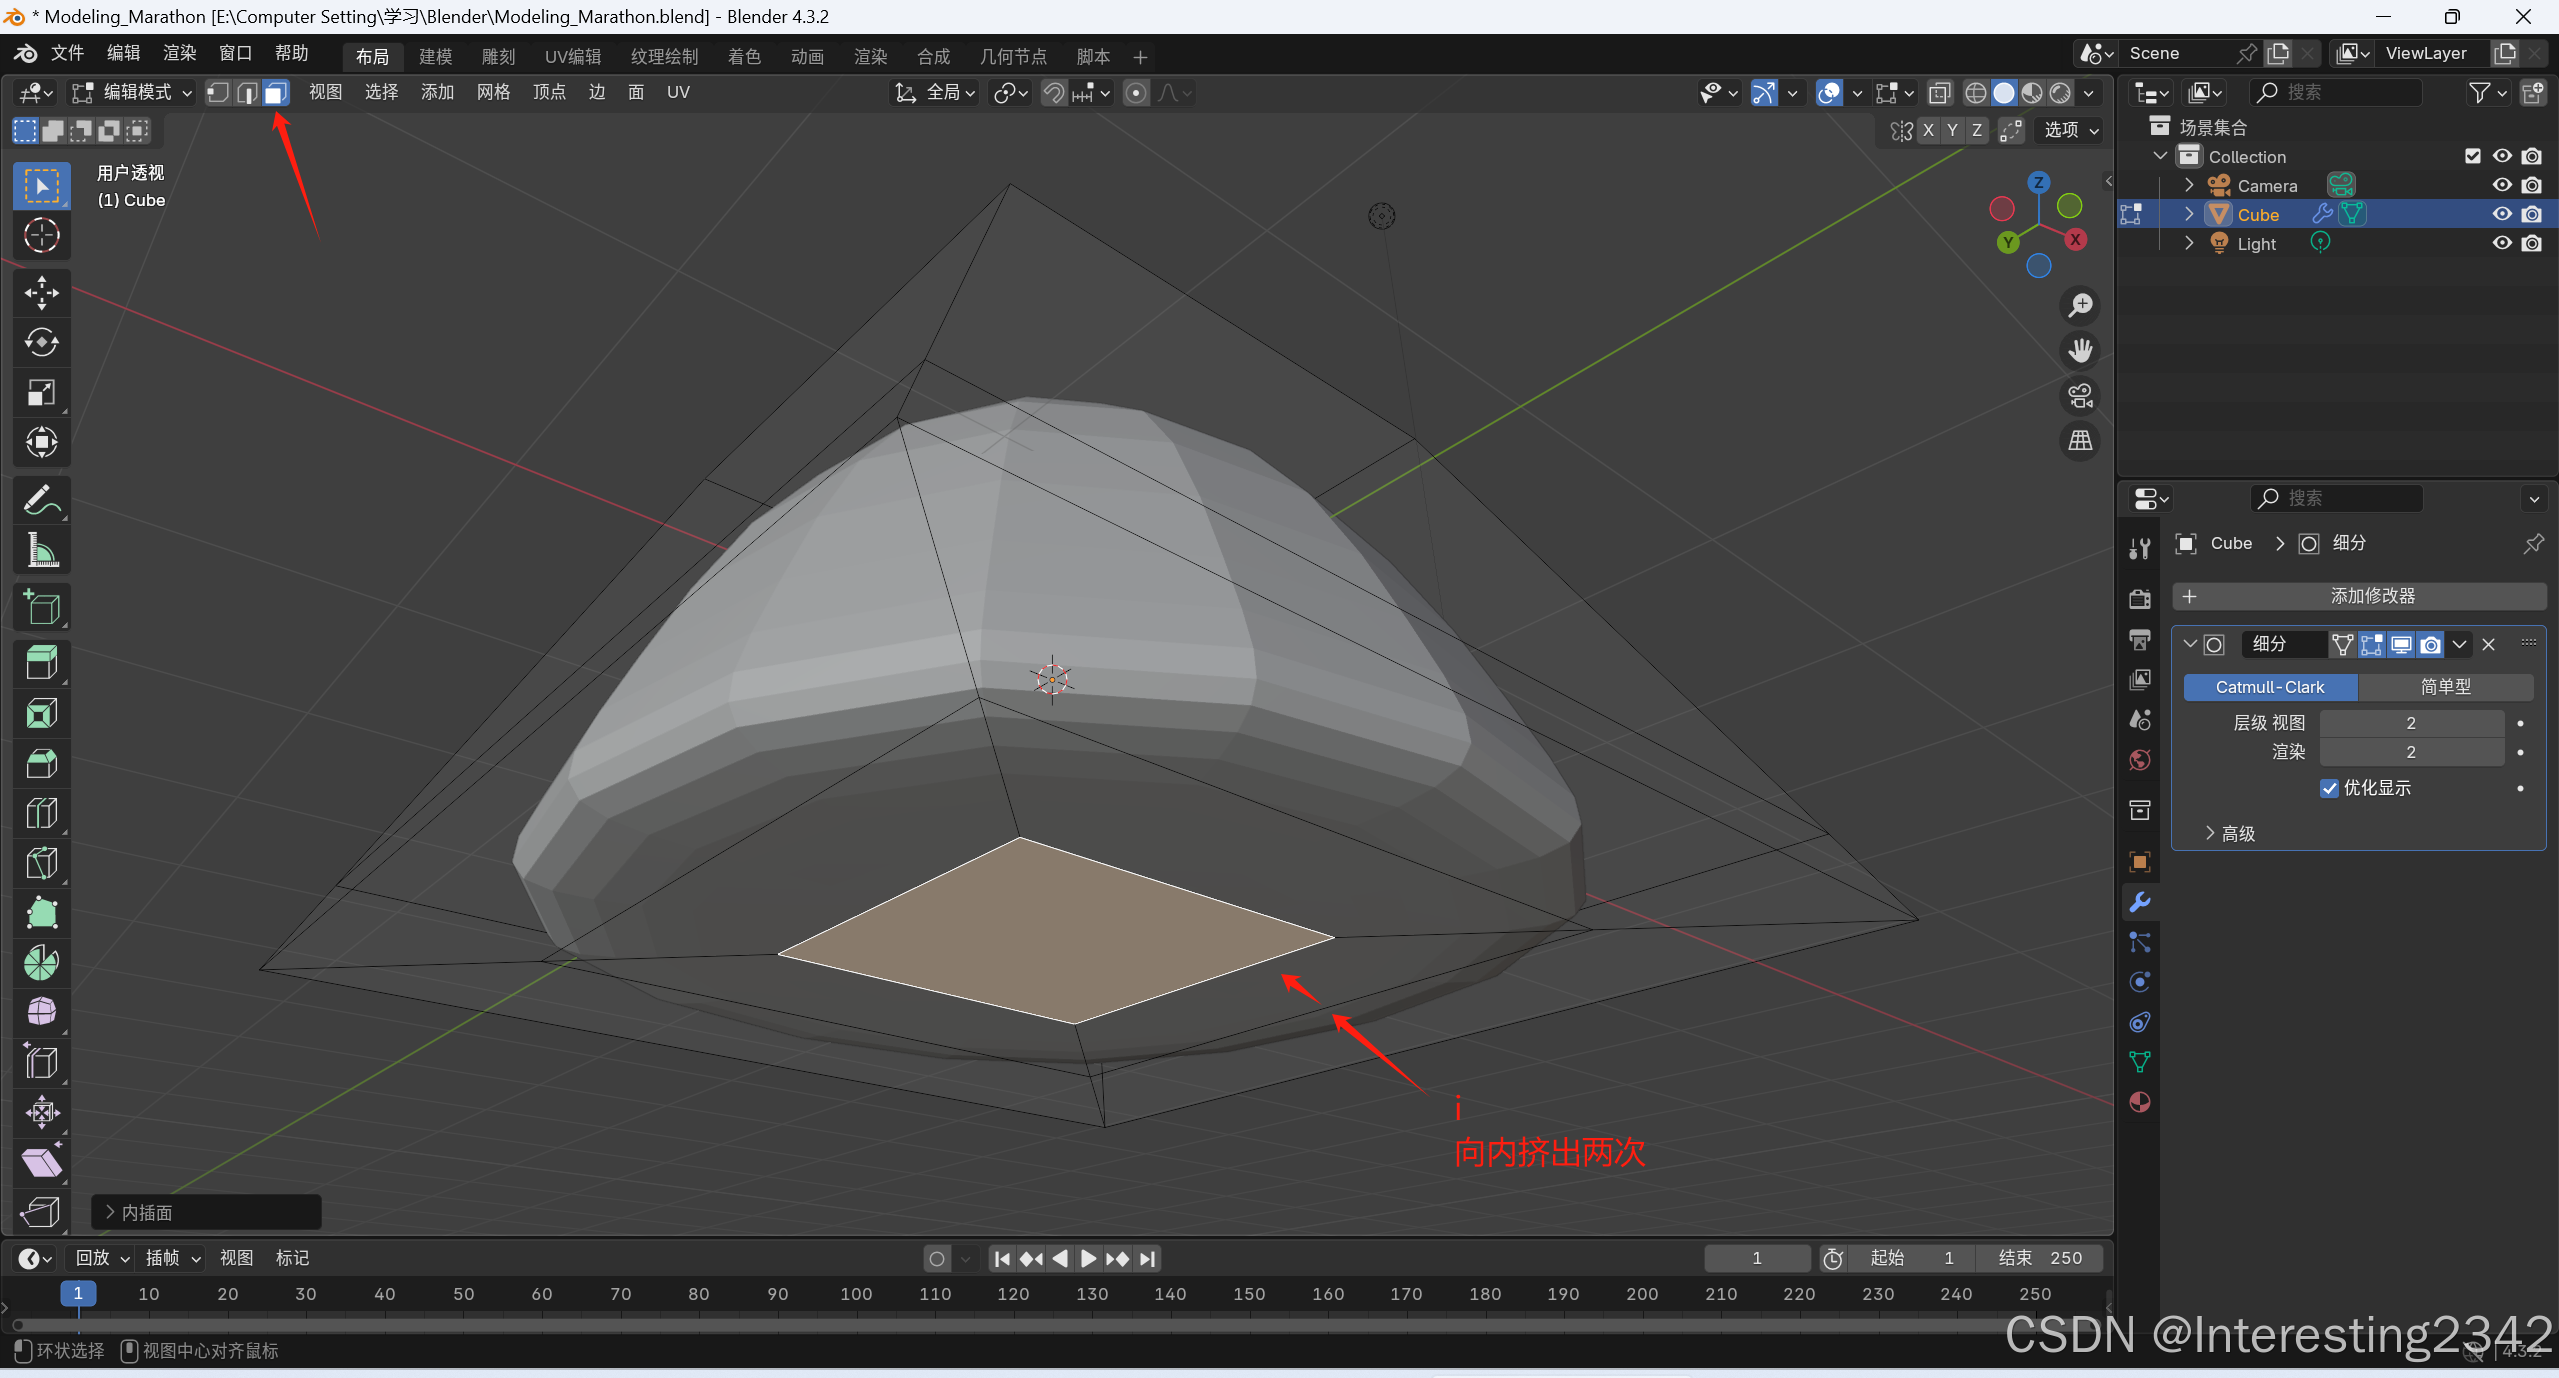The image size is (2559, 1378).
Task: Toggle Collection exclude checkbox in outliner
Action: 2472,156
